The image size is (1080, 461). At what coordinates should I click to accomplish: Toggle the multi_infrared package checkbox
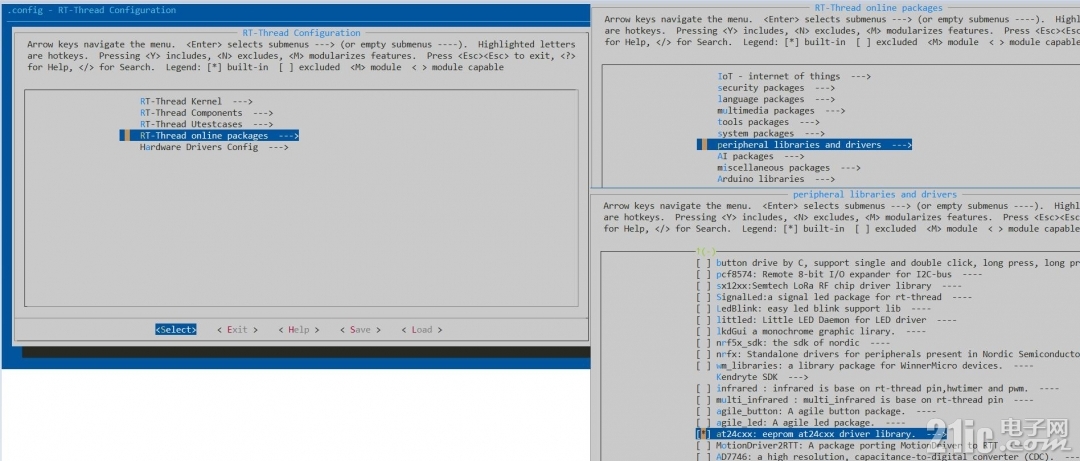pyautogui.click(x=703, y=400)
